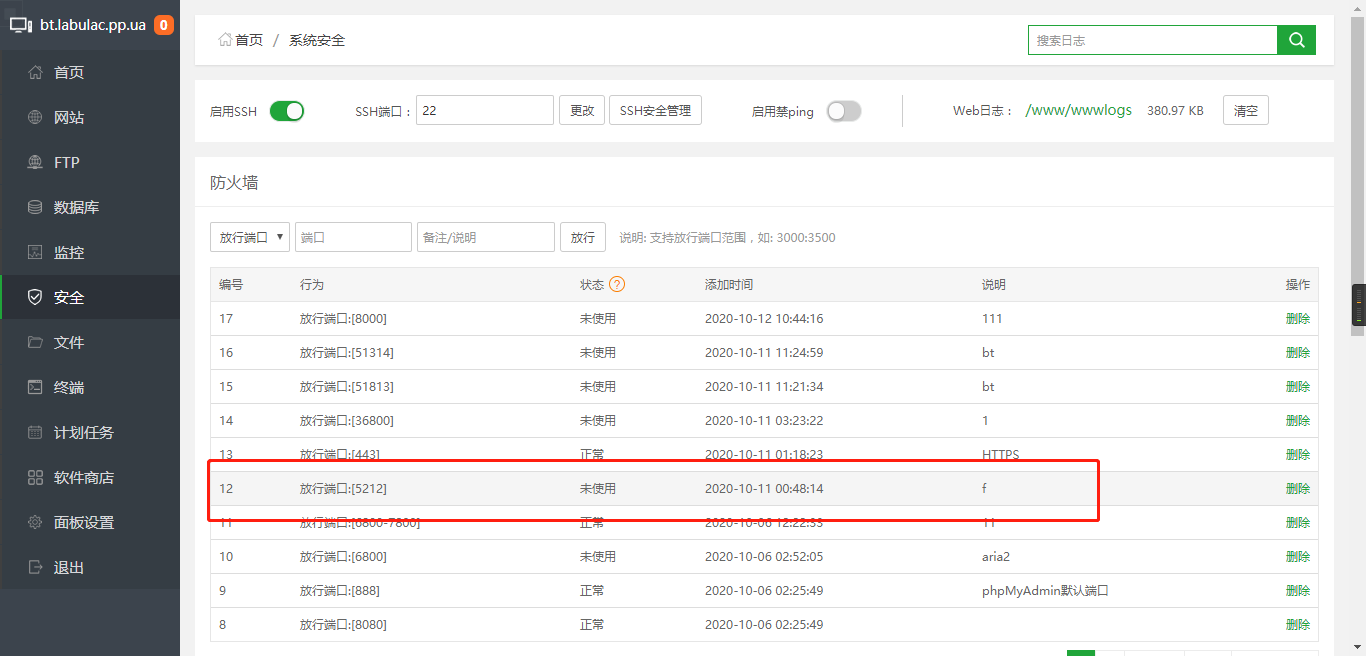1366x656 pixels.
Task: Expand the 放行端口 rule type dropdown
Action: click(250, 237)
